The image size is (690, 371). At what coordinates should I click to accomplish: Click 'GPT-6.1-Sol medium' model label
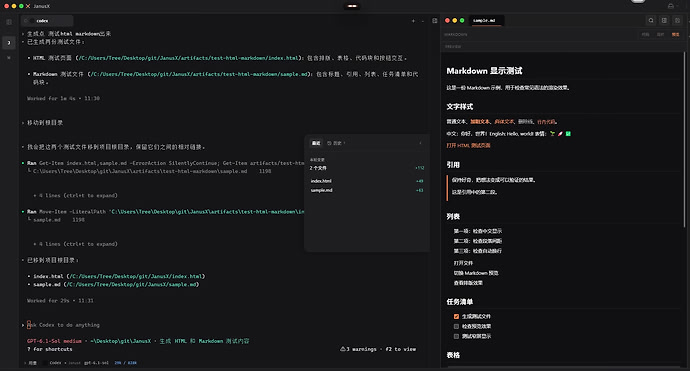[x=54, y=341]
